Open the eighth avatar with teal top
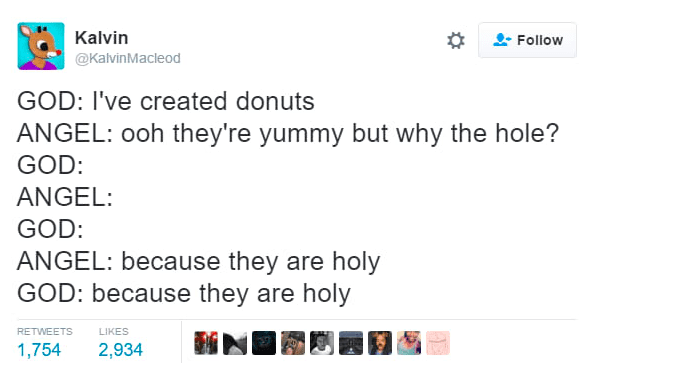This screenshot has width=676, height=372. pos(409,343)
